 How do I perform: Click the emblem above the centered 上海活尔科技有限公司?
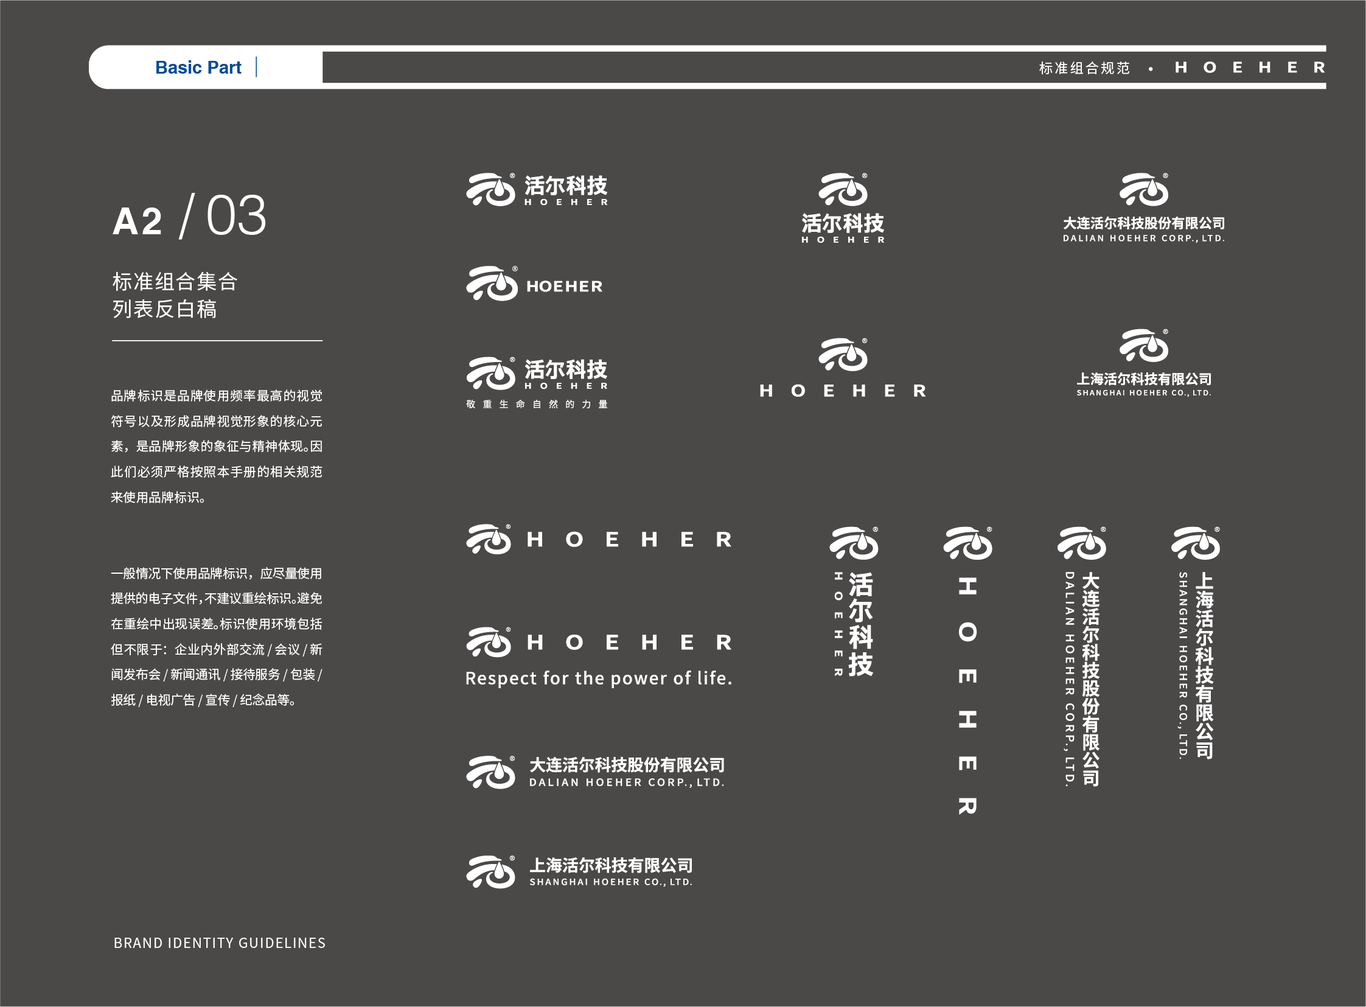point(1144,345)
